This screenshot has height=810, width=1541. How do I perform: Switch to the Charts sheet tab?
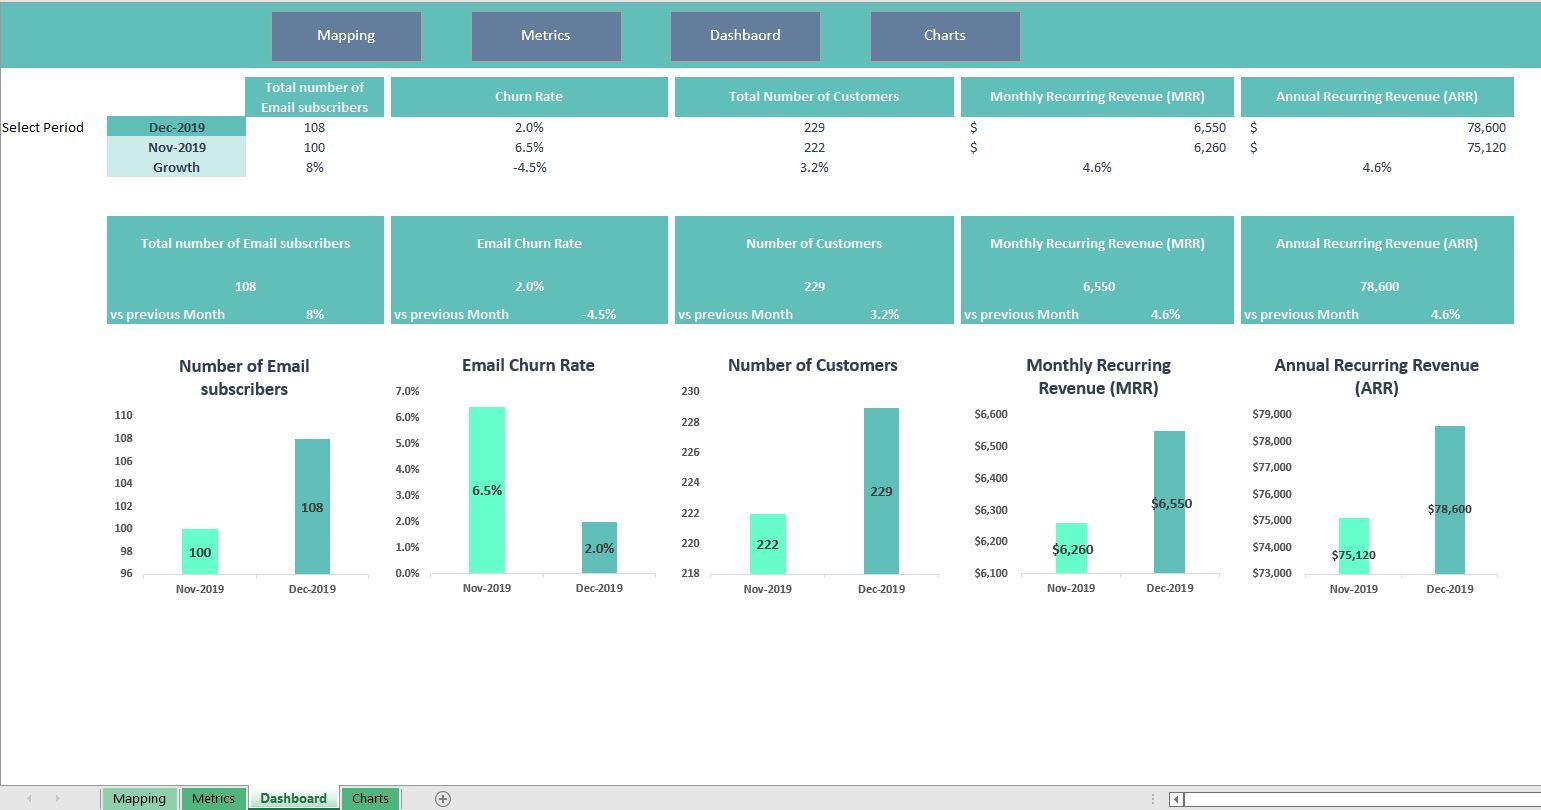[x=369, y=798]
